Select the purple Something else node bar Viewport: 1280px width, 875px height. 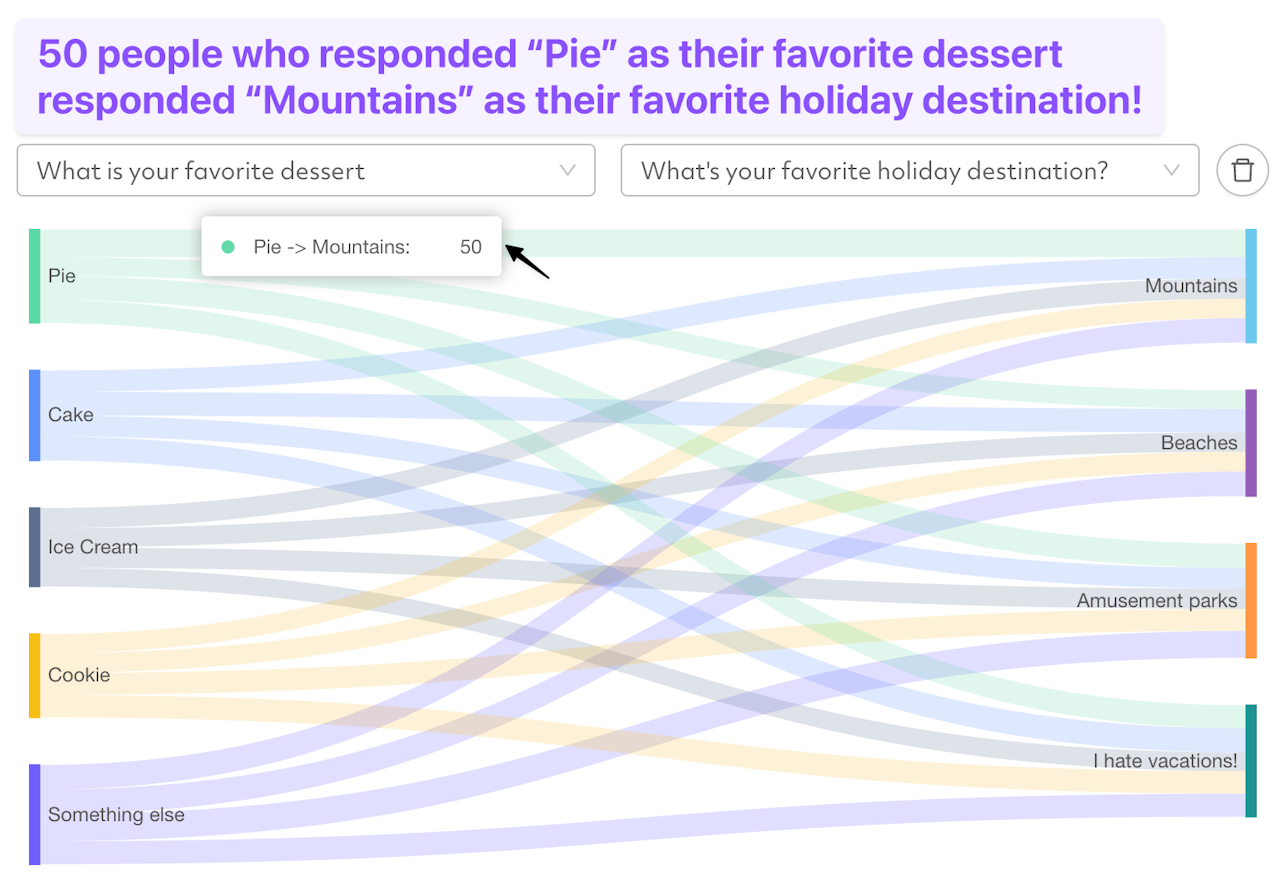pyautogui.click(x=35, y=814)
